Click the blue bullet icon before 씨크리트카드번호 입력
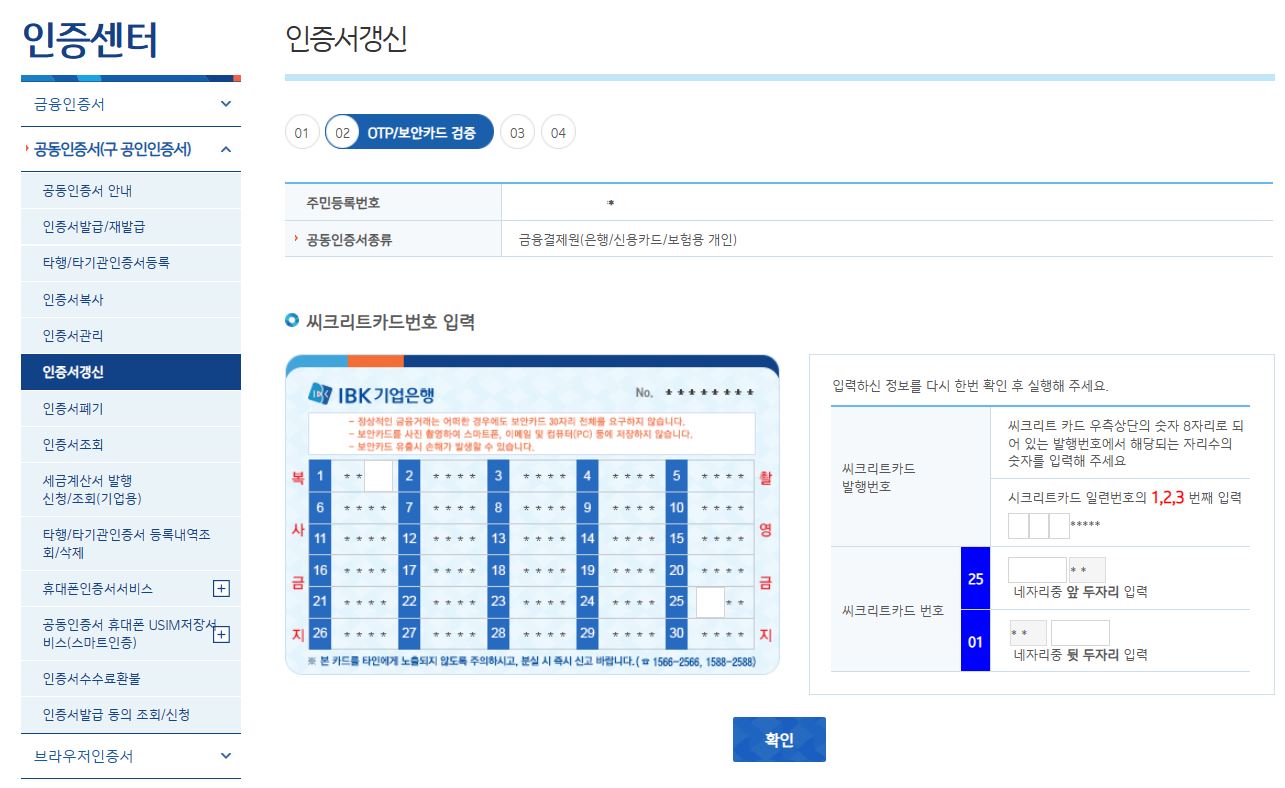The image size is (1285, 788). point(291,321)
